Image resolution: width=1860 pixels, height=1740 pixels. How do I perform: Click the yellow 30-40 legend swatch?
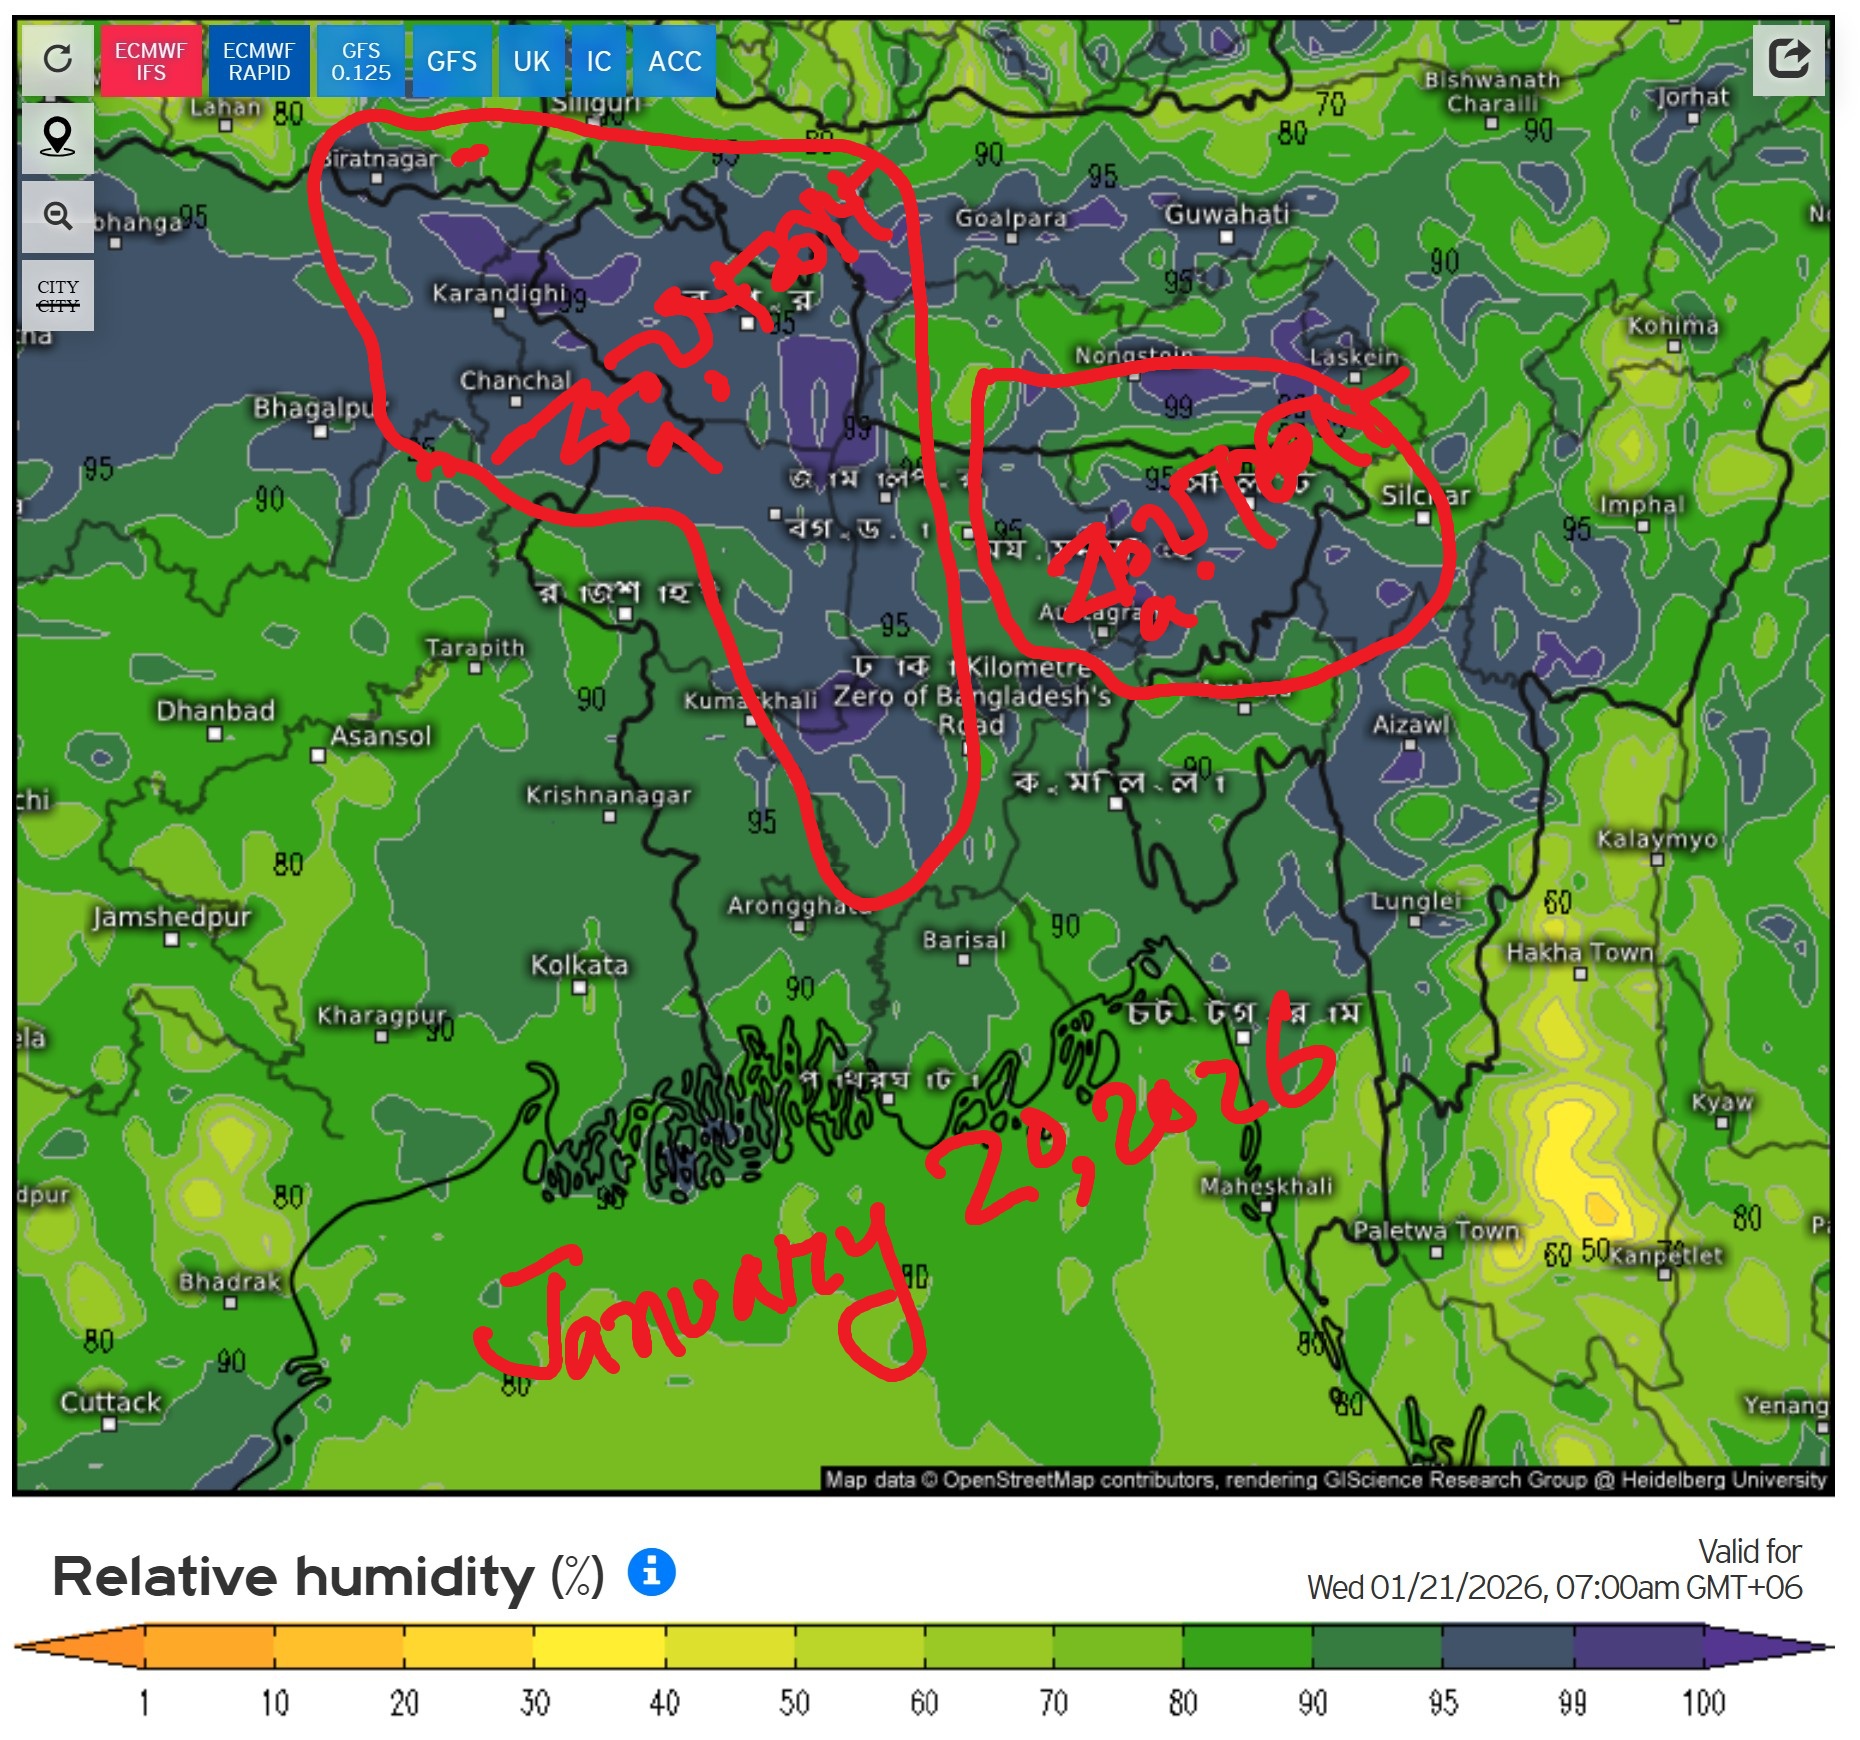click(x=598, y=1645)
